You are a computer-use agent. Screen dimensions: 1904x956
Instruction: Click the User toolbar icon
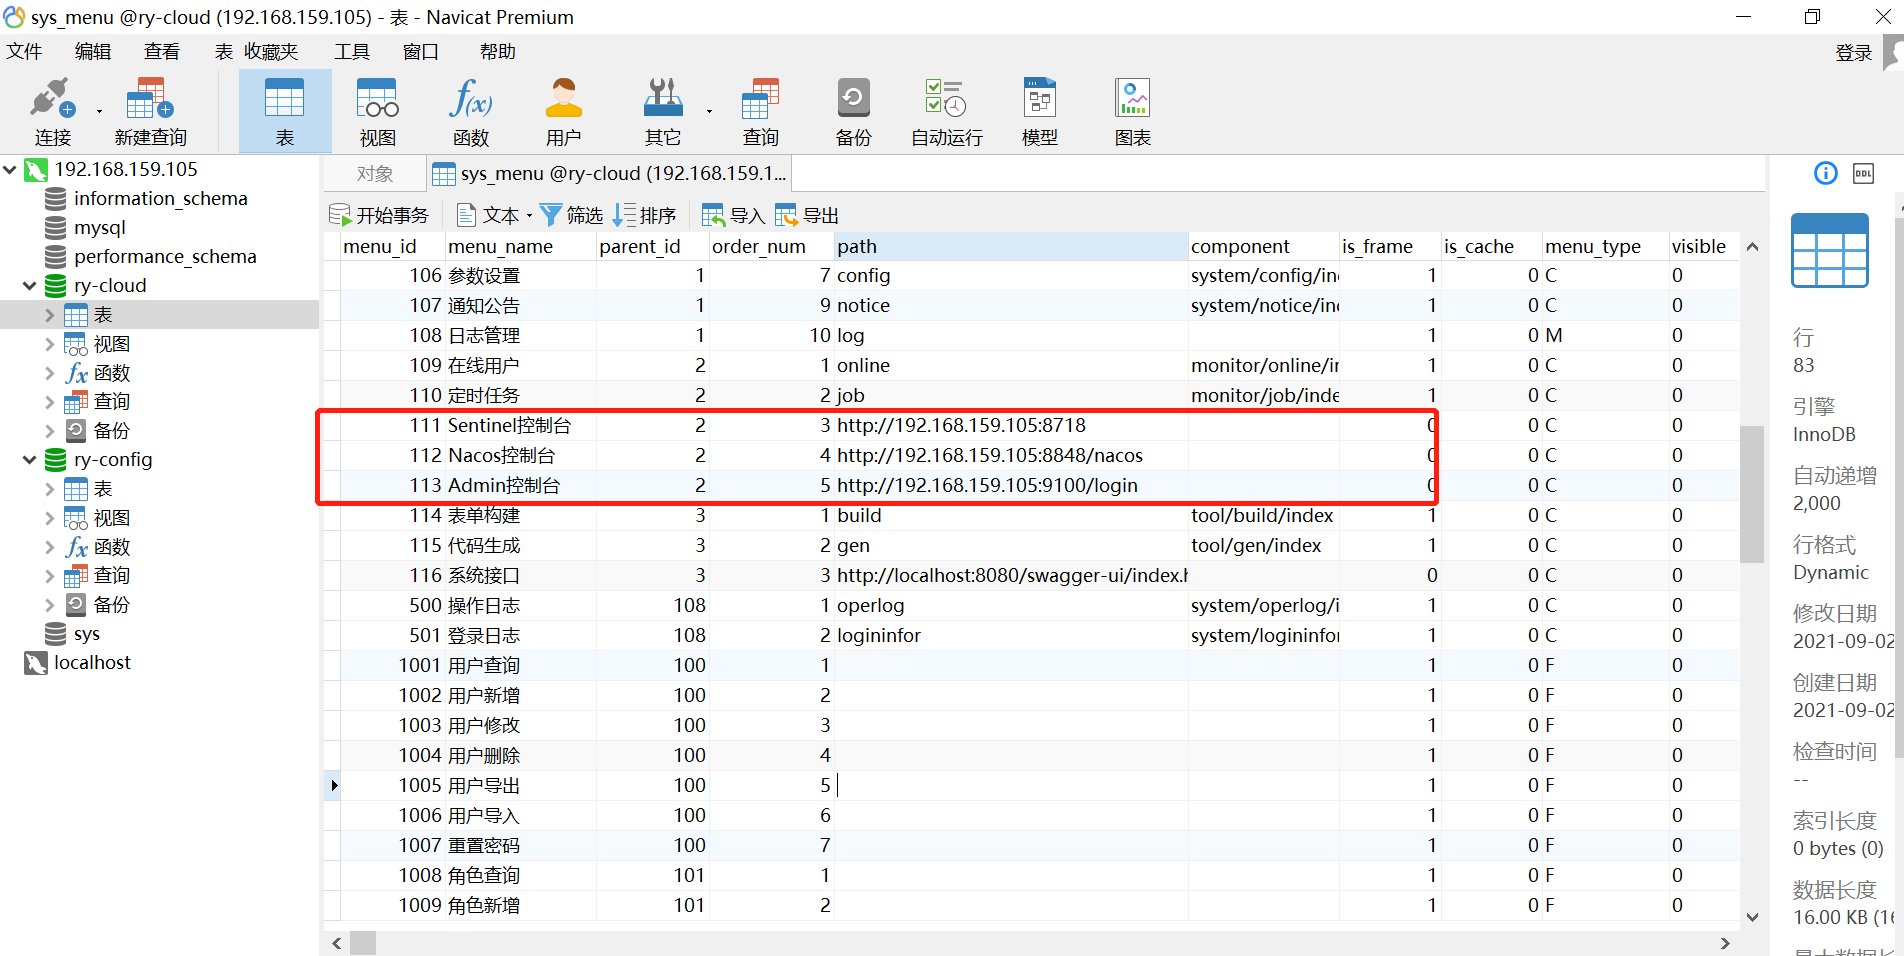pos(563,112)
